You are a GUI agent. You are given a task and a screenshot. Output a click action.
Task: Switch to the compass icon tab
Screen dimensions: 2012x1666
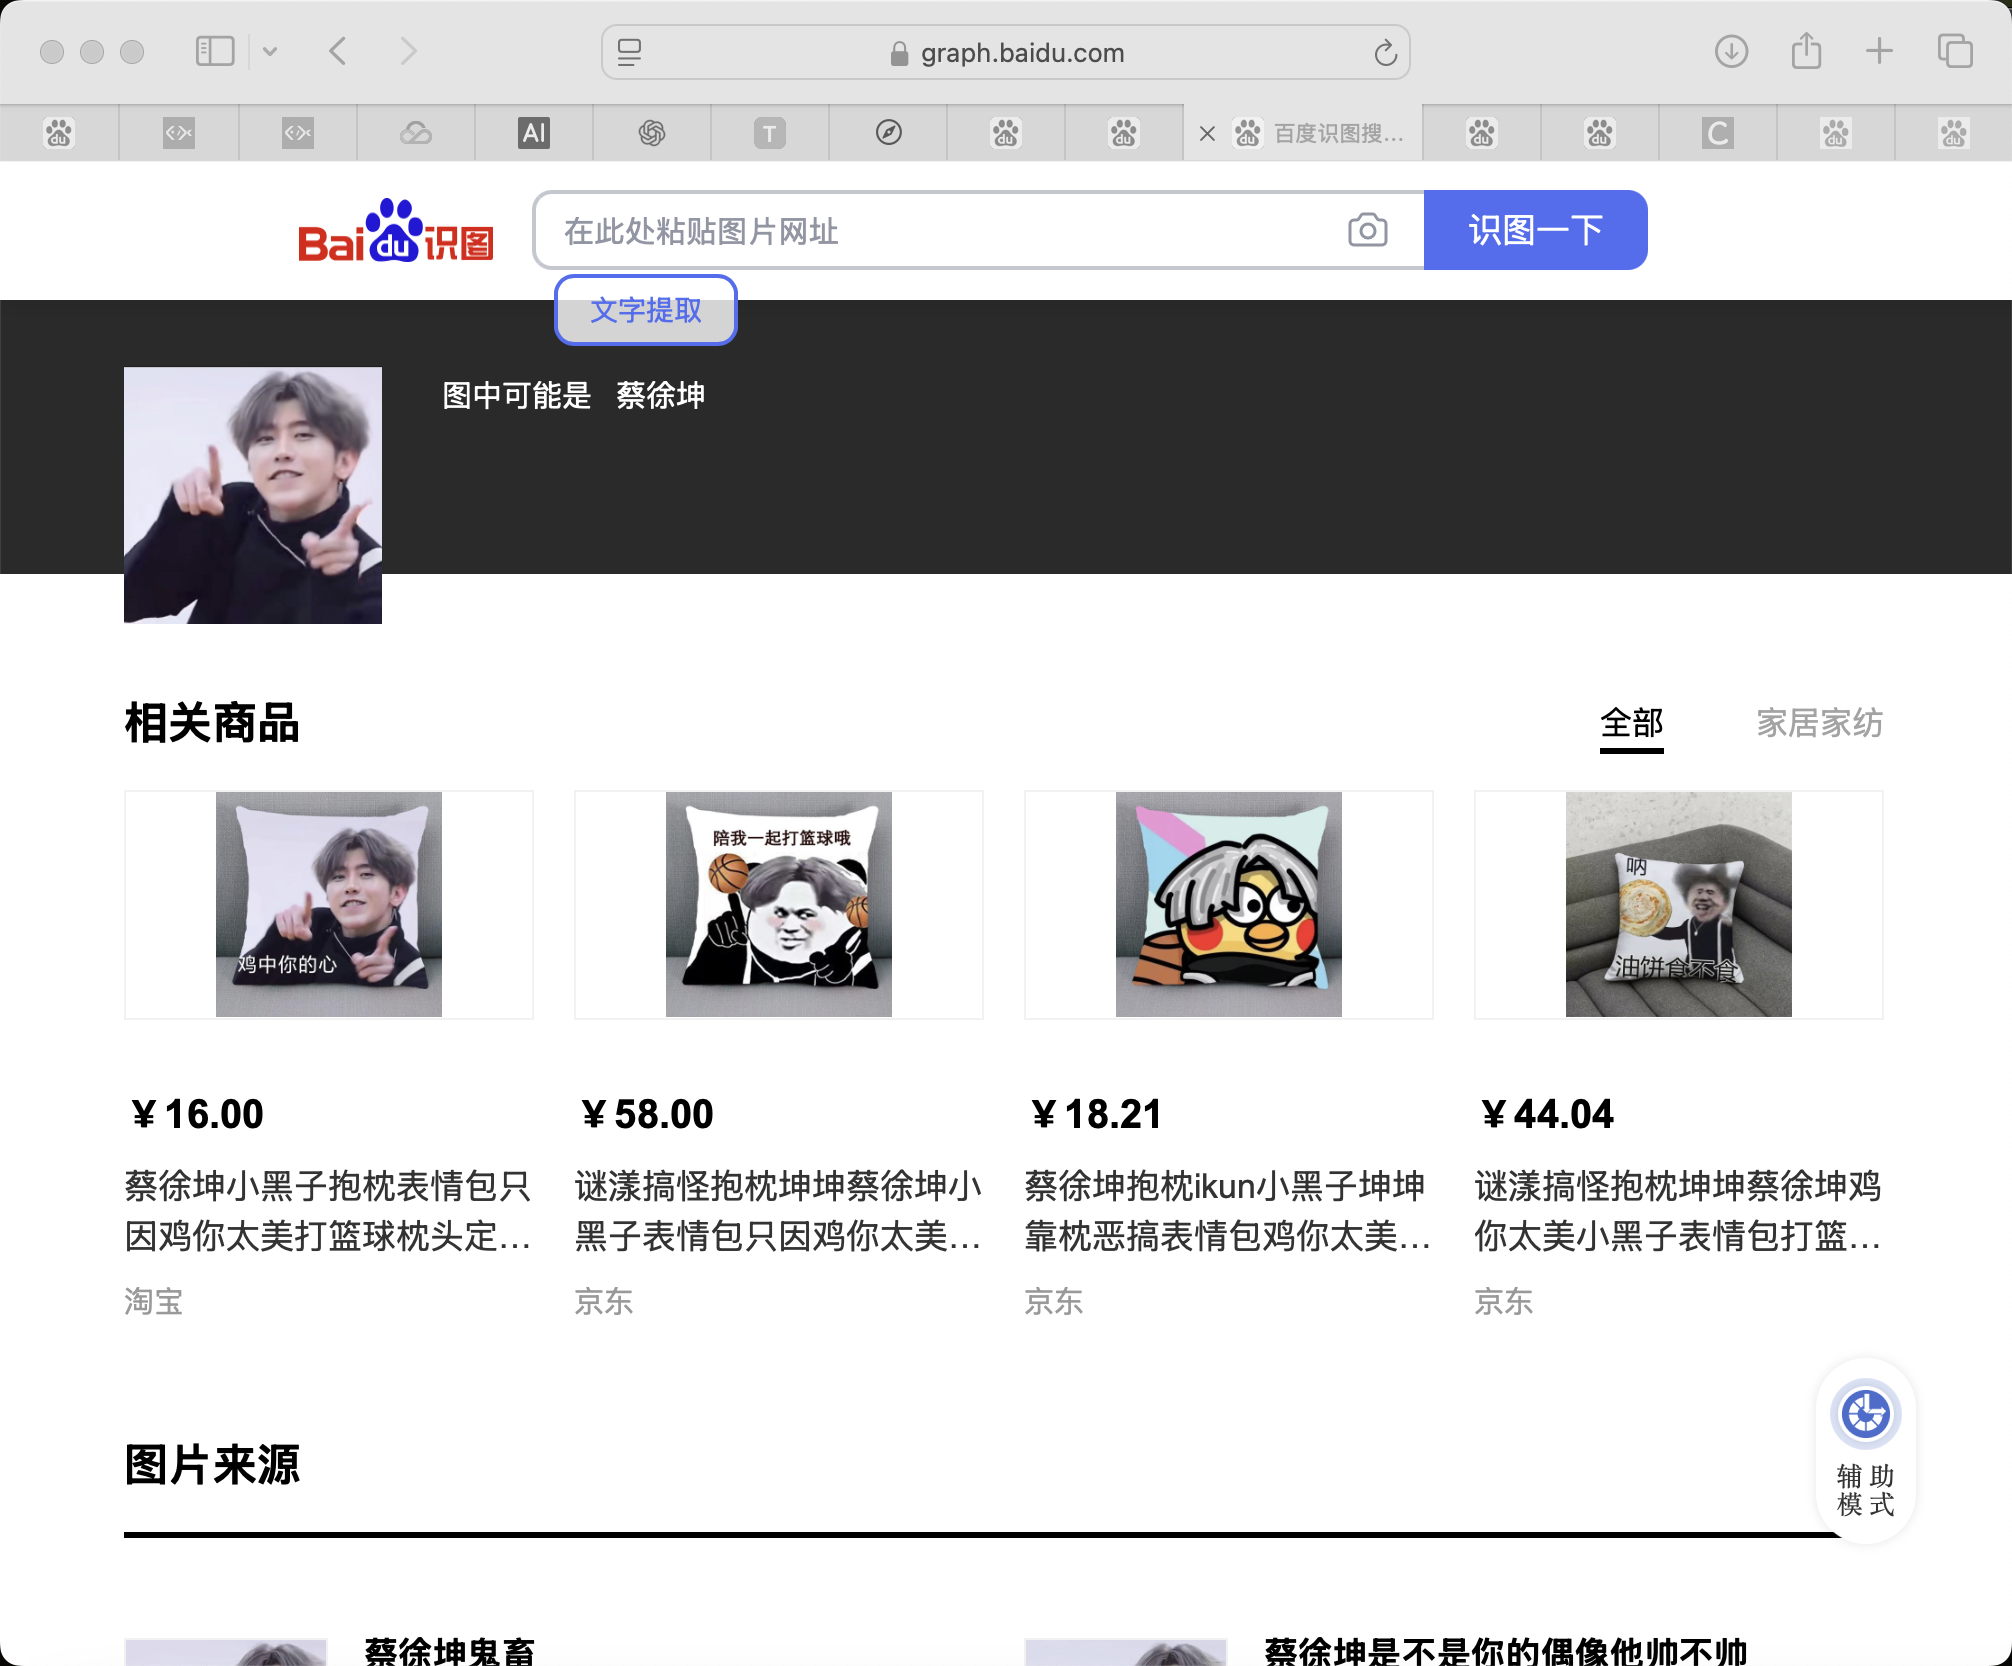point(888,133)
